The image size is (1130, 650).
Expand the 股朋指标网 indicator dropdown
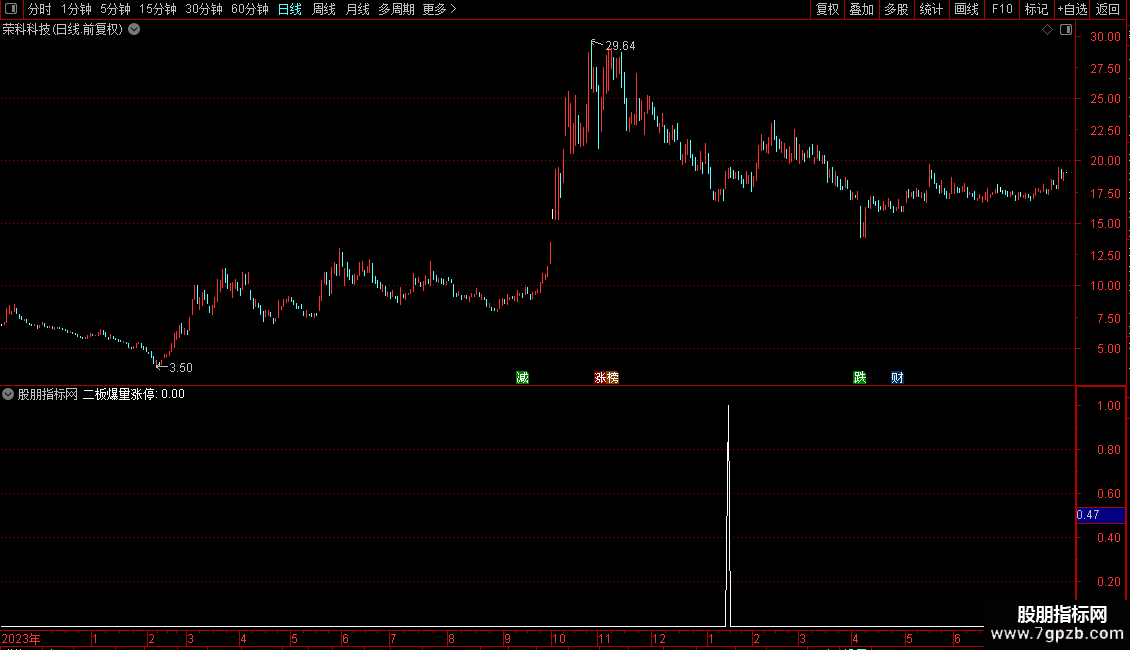[x=8, y=394]
